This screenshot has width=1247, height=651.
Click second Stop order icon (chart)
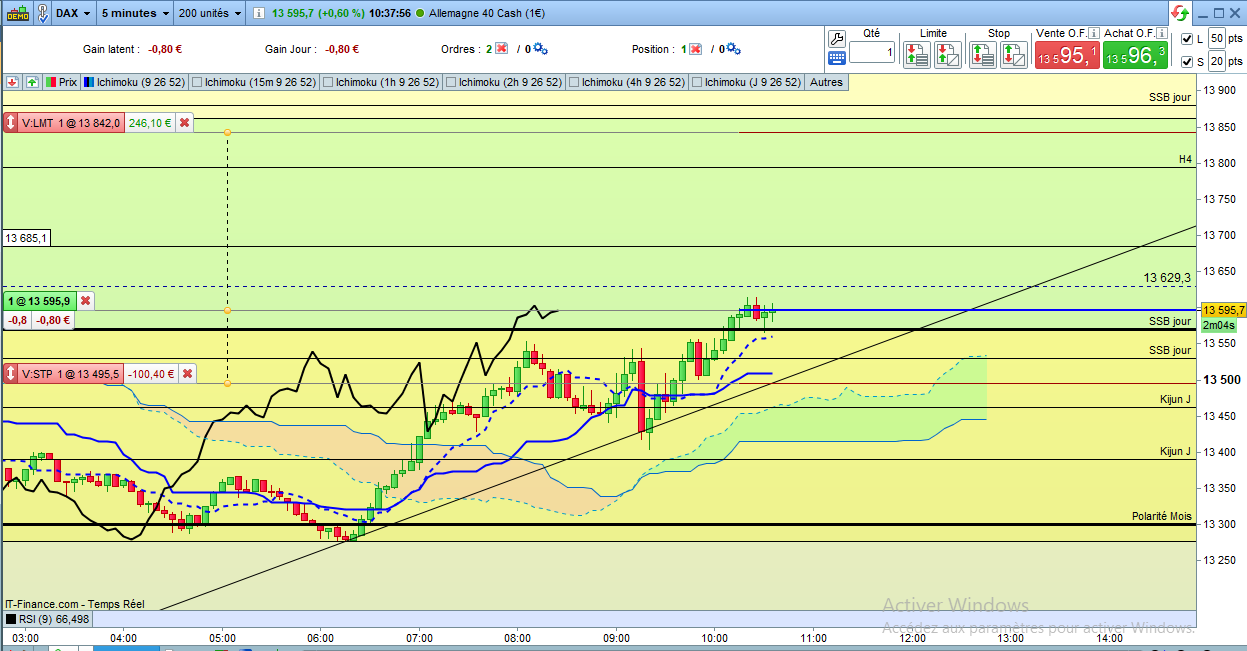click(x=1013, y=55)
